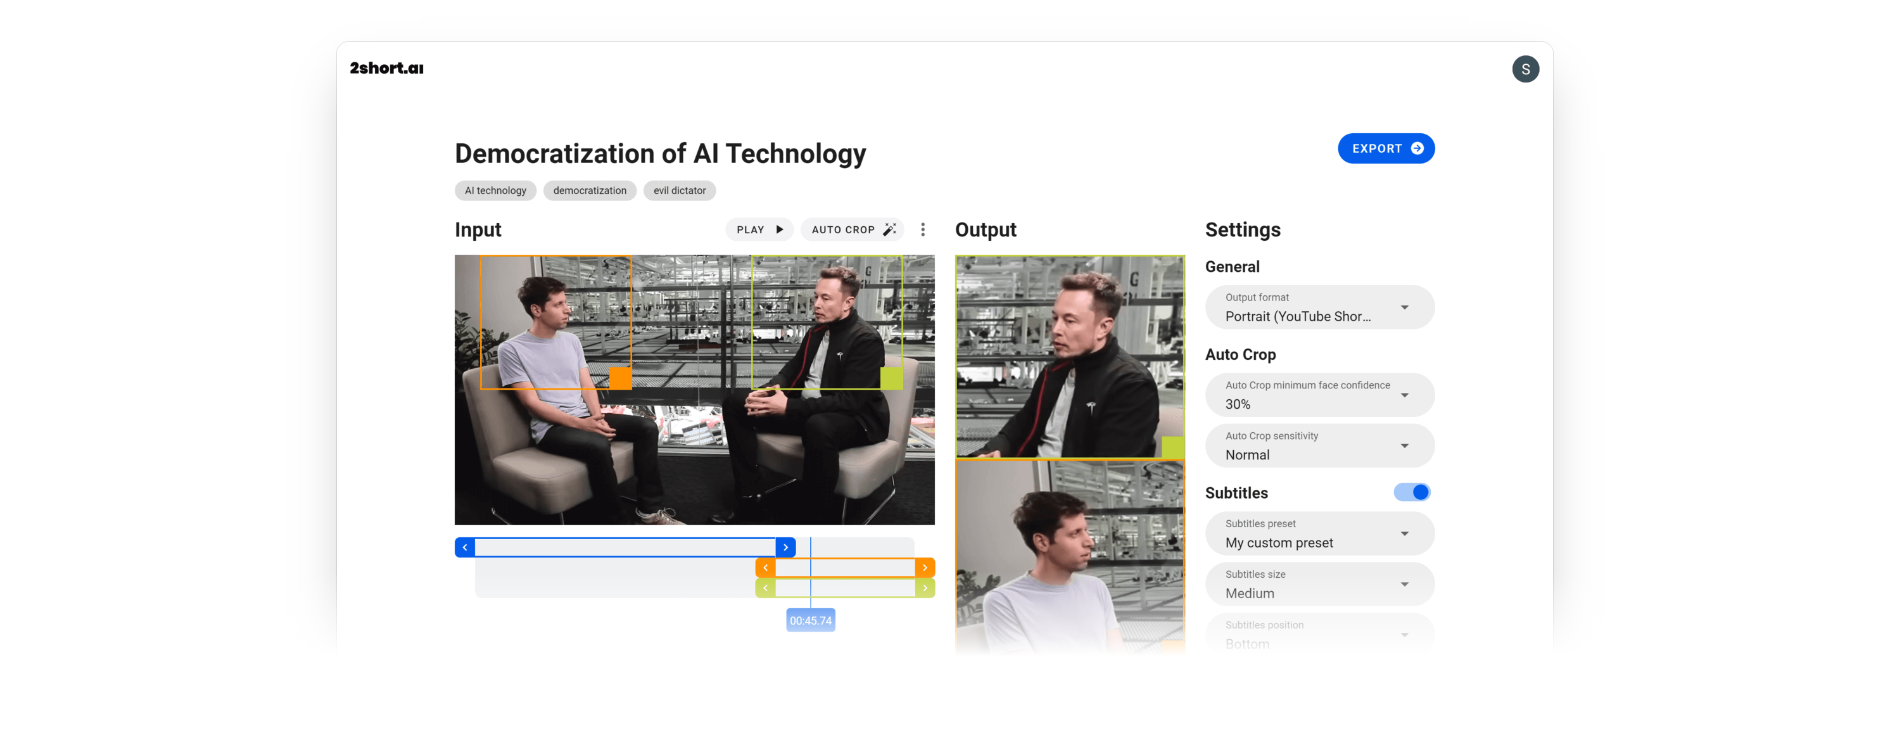Screen dimensions: 1897x749
Task: Click the blue clip right trim handle
Action: pyautogui.click(x=786, y=547)
